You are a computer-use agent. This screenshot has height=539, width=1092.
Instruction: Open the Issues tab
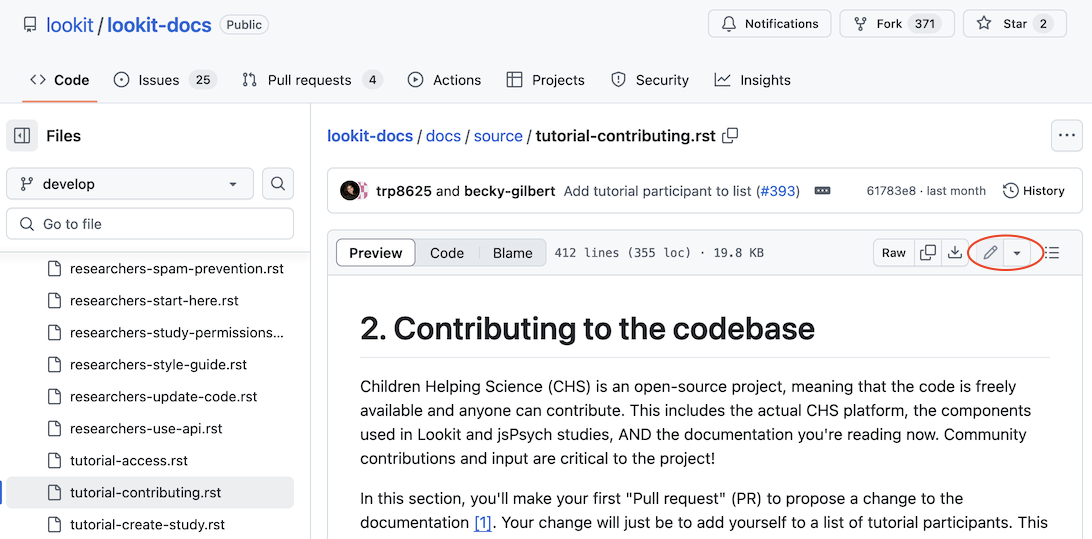click(165, 80)
